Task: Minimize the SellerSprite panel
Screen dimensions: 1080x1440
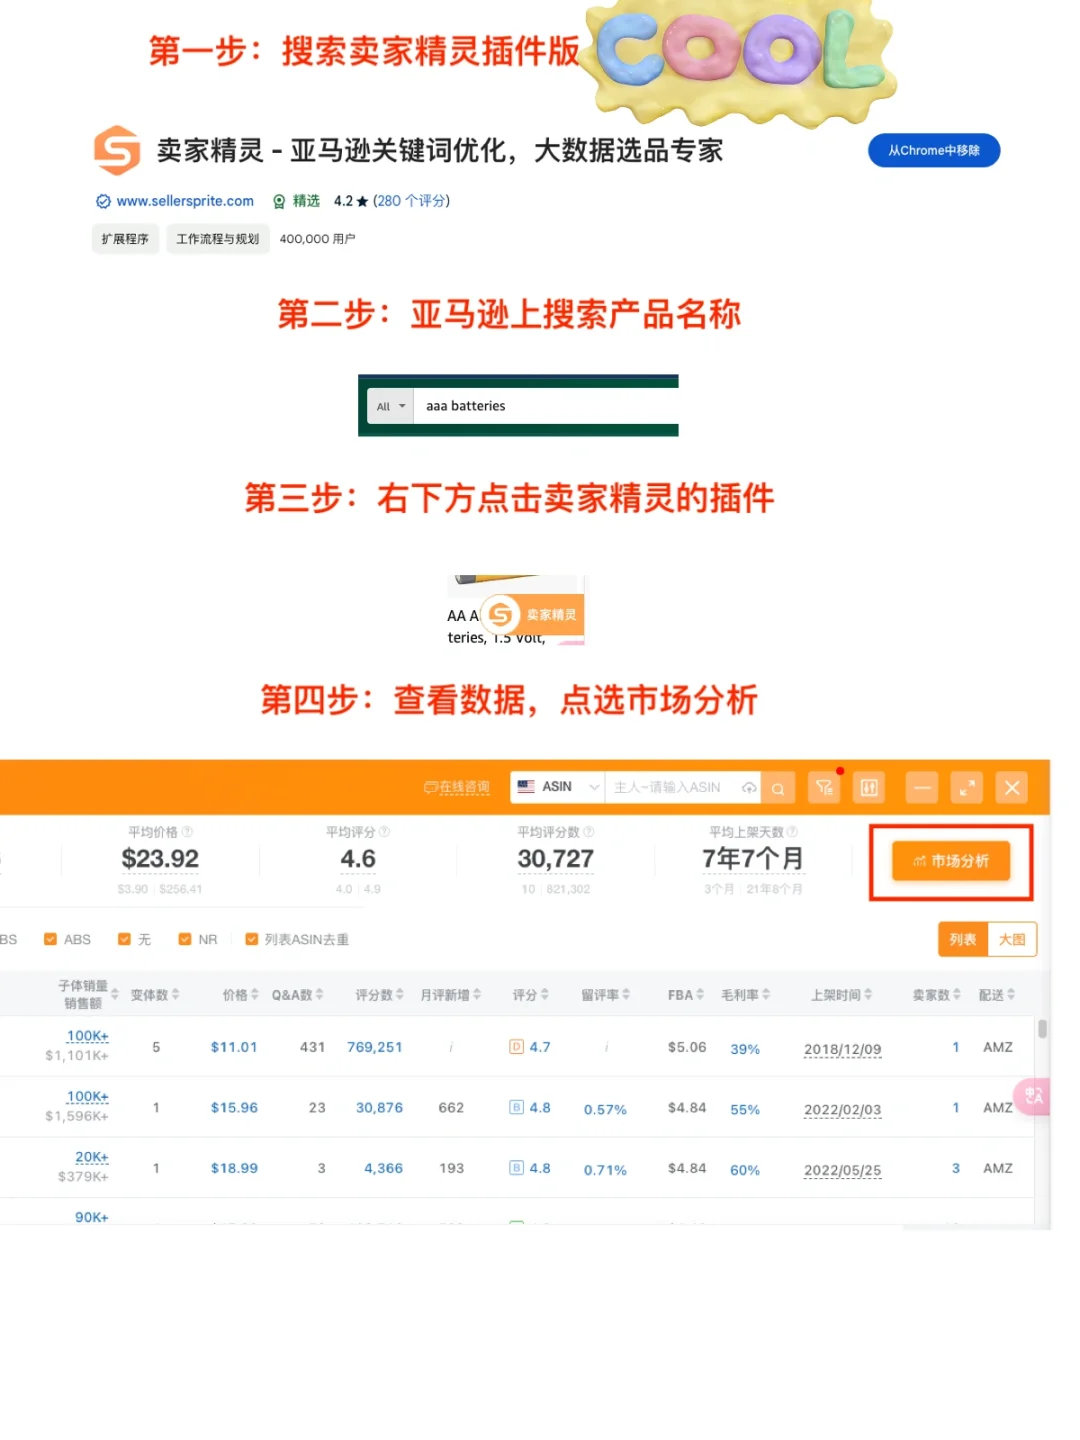Action: click(922, 788)
